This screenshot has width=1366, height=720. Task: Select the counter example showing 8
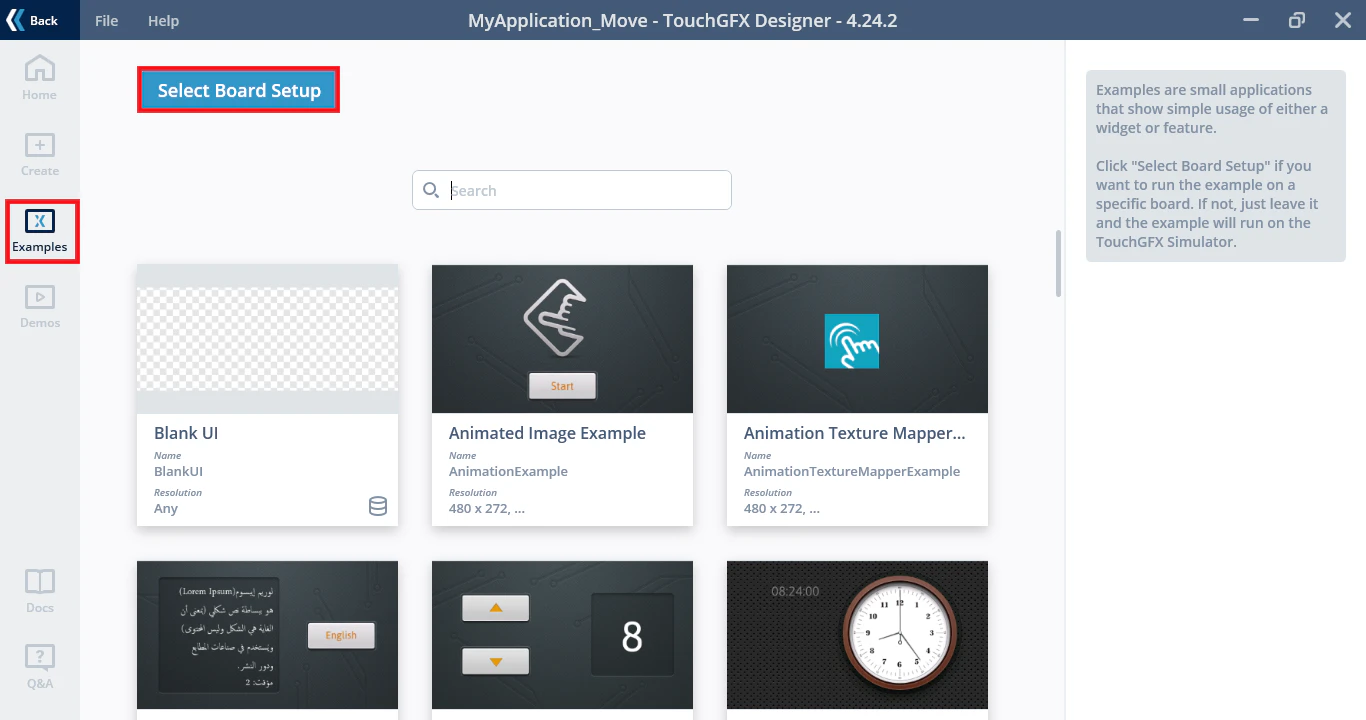pyautogui.click(x=562, y=635)
